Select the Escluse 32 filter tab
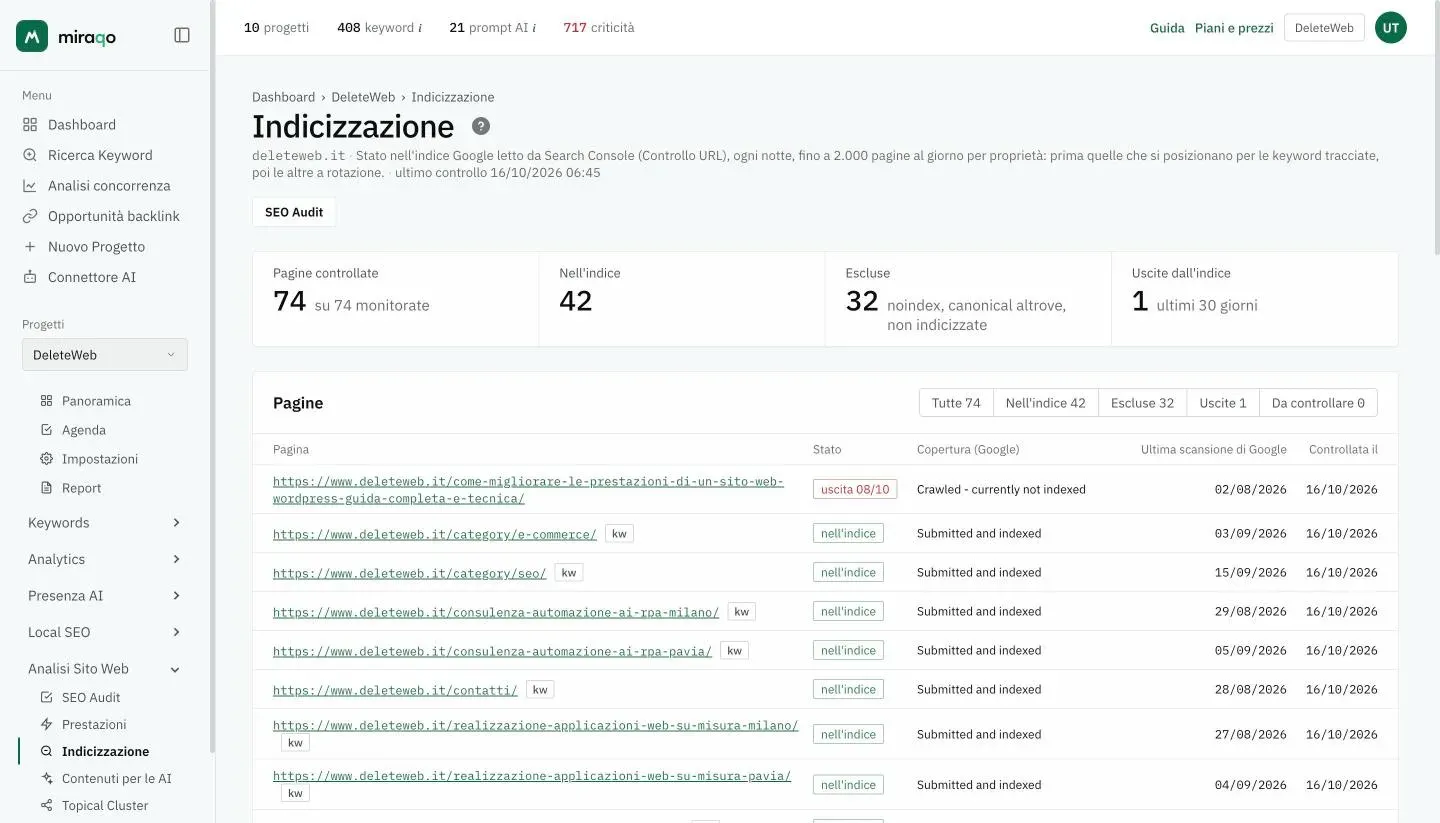The image size is (1440, 823). click(1142, 403)
